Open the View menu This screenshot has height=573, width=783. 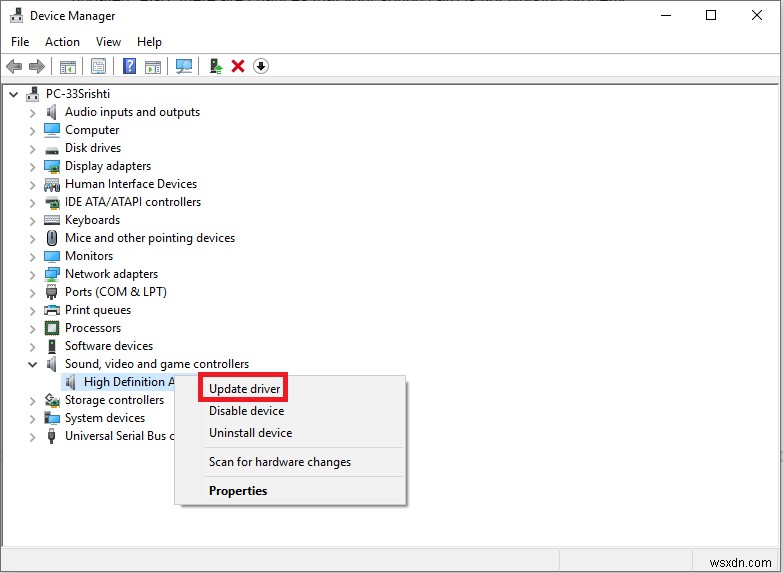108,41
